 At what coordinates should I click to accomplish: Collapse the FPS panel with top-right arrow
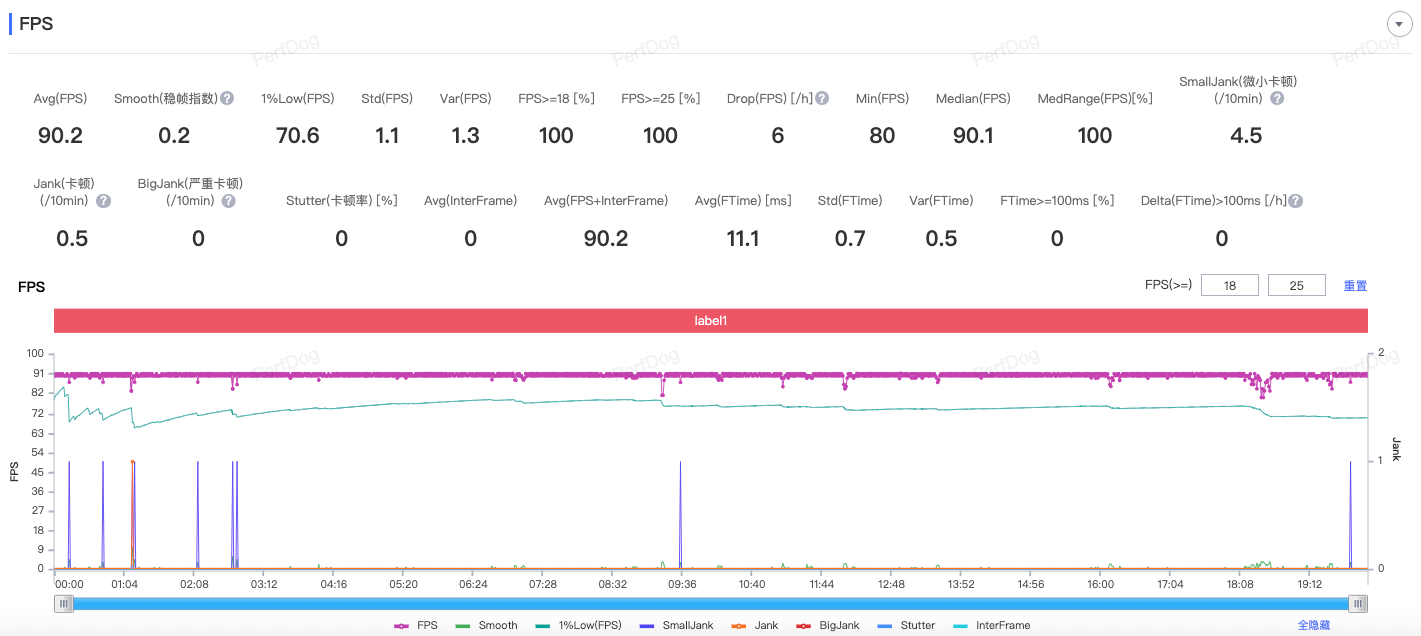tap(1398, 25)
